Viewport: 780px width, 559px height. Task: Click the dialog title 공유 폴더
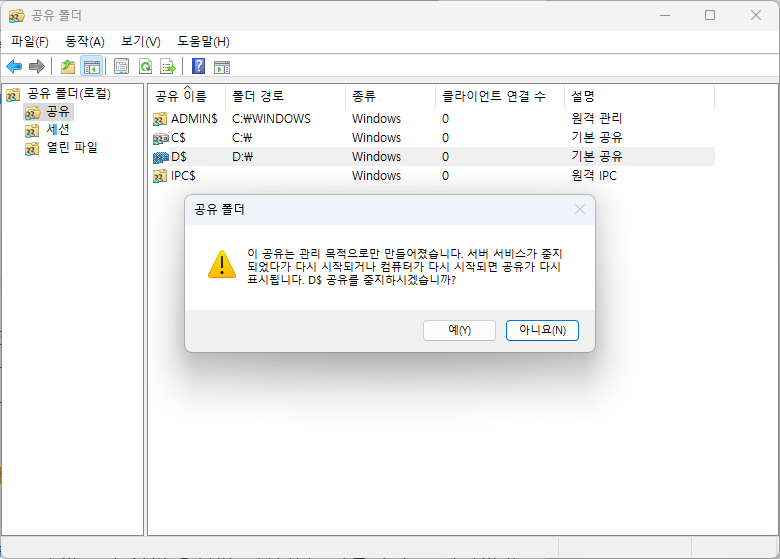coord(219,209)
